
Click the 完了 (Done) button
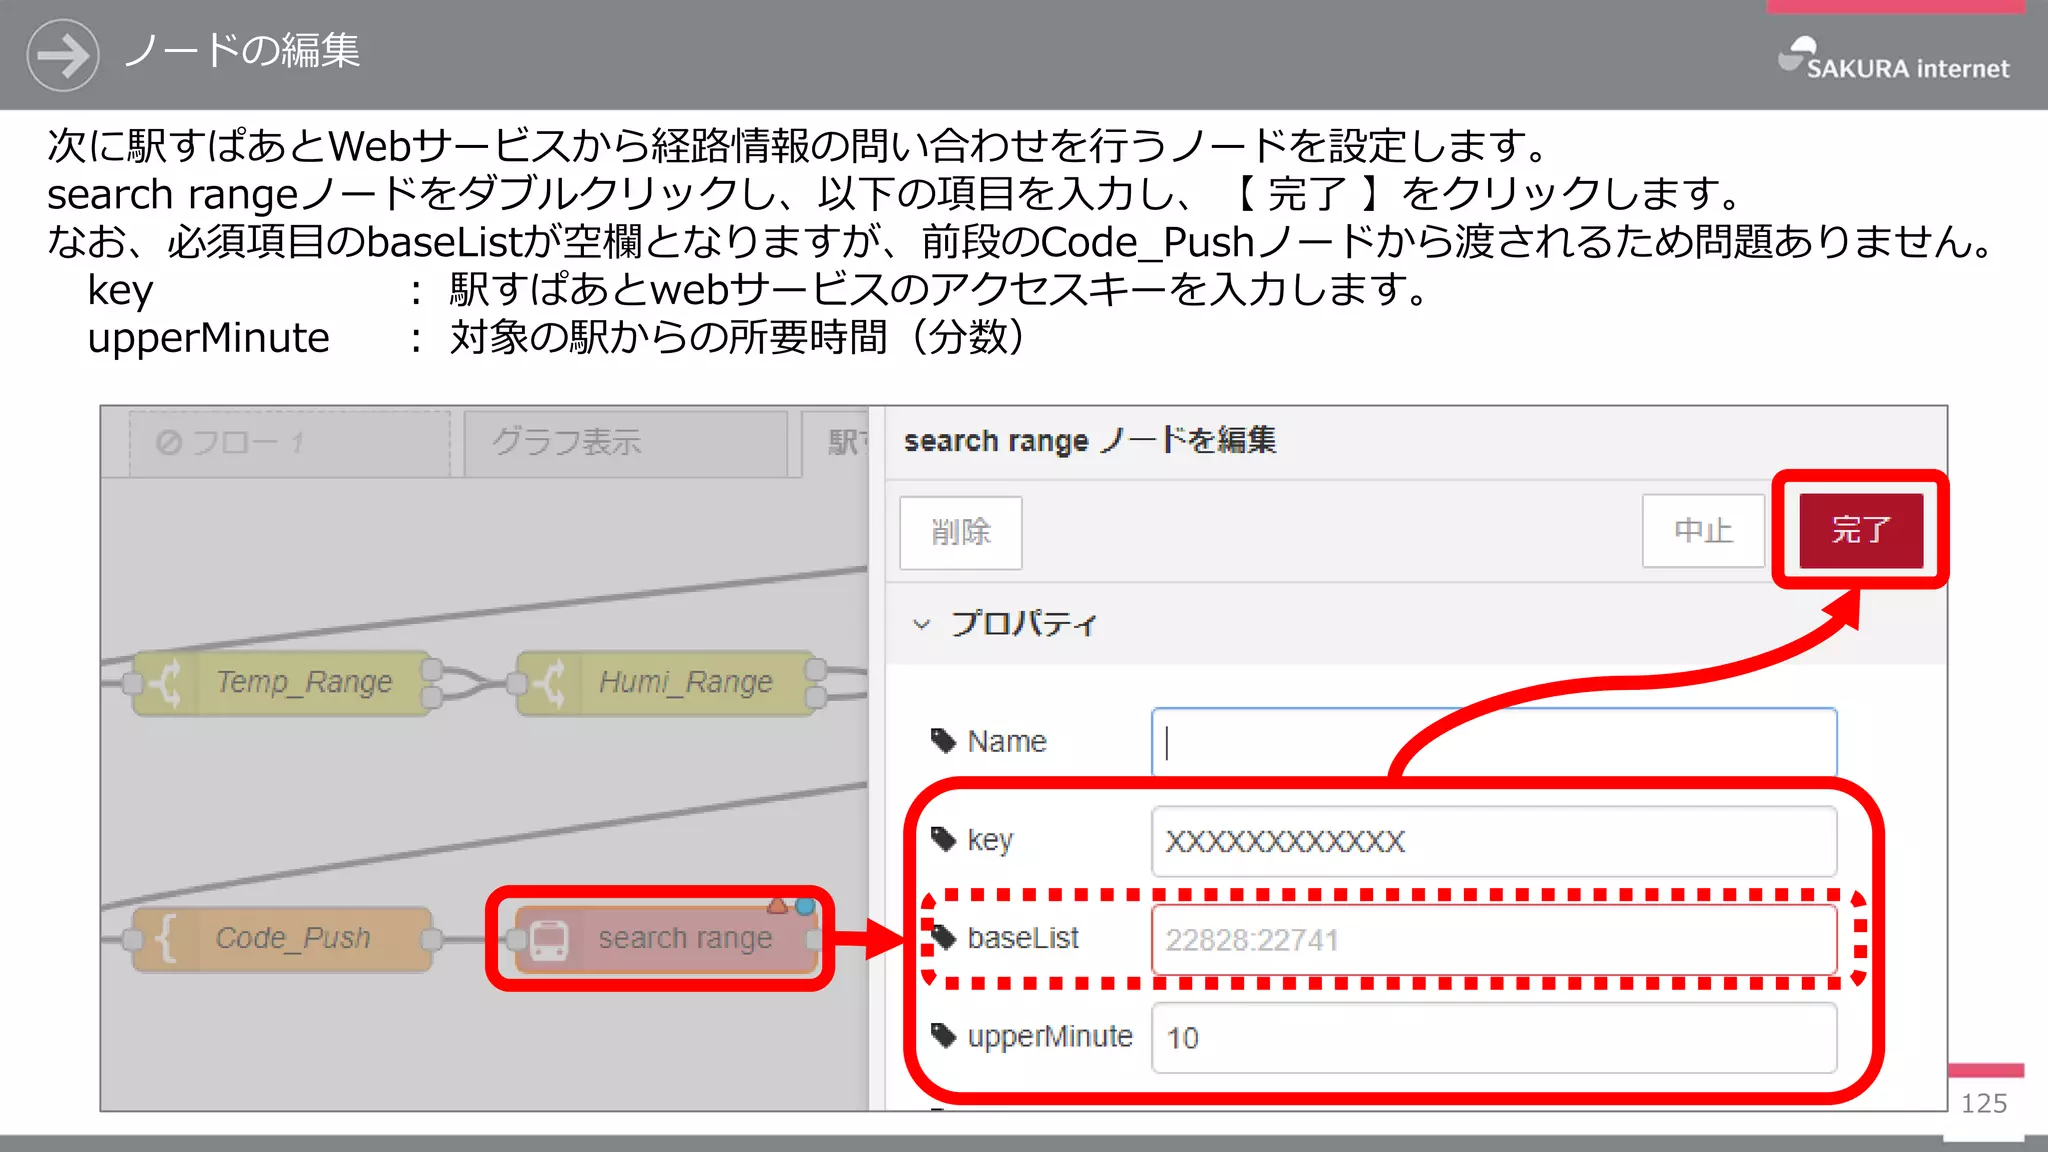[1861, 530]
